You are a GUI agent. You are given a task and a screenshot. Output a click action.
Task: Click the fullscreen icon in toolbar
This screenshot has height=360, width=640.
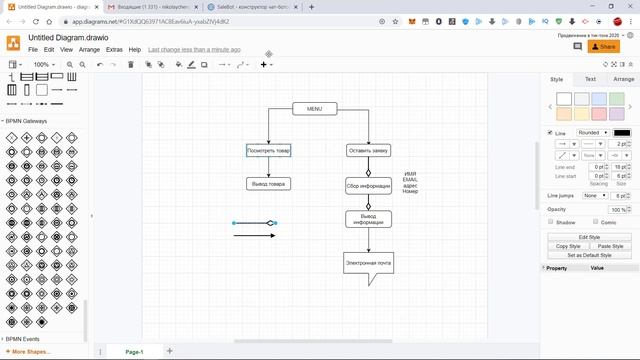[613, 64]
